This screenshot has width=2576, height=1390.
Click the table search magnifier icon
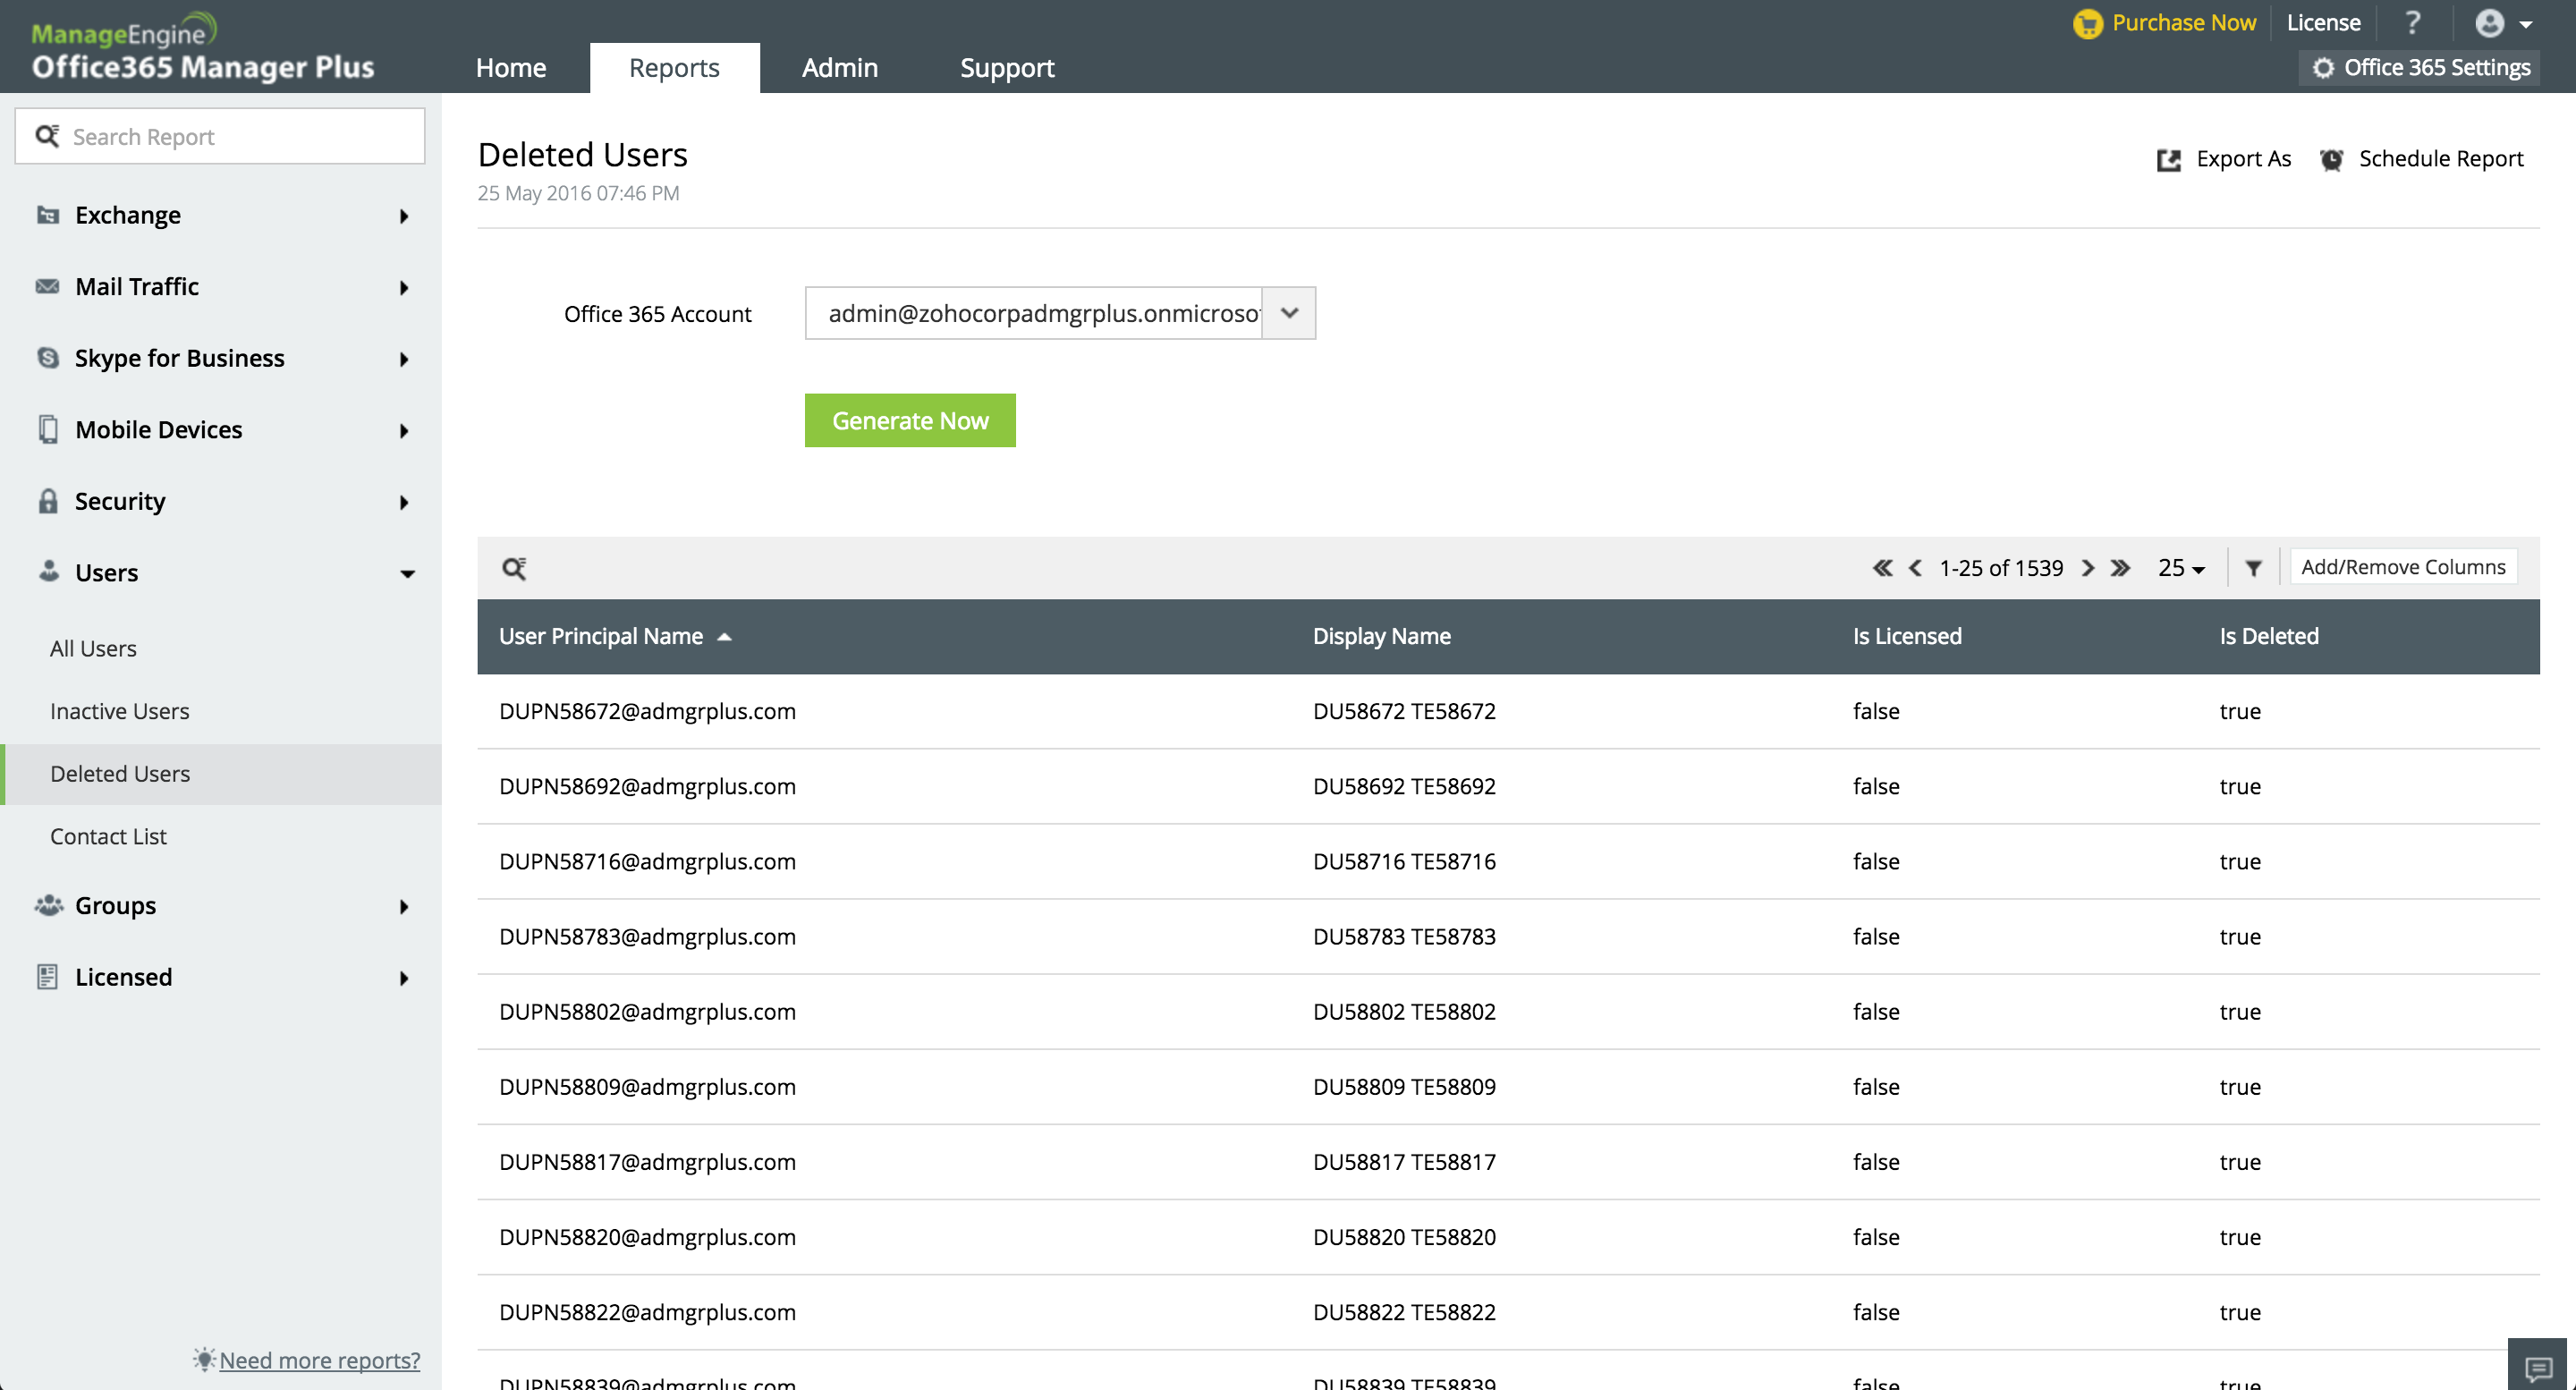pyautogui.click(x=514, y=568)
